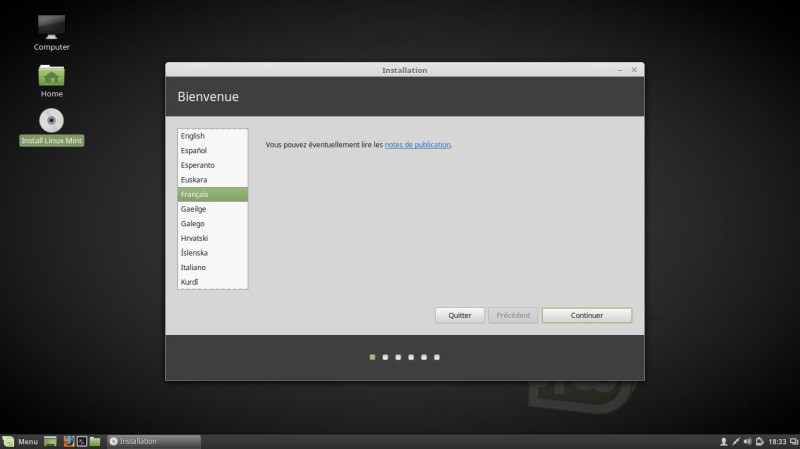Image resolution: width=800 pixels, height=449 pixels.
Task: Click the Show Desktop panel icon
Action: (x=51, y=441)
